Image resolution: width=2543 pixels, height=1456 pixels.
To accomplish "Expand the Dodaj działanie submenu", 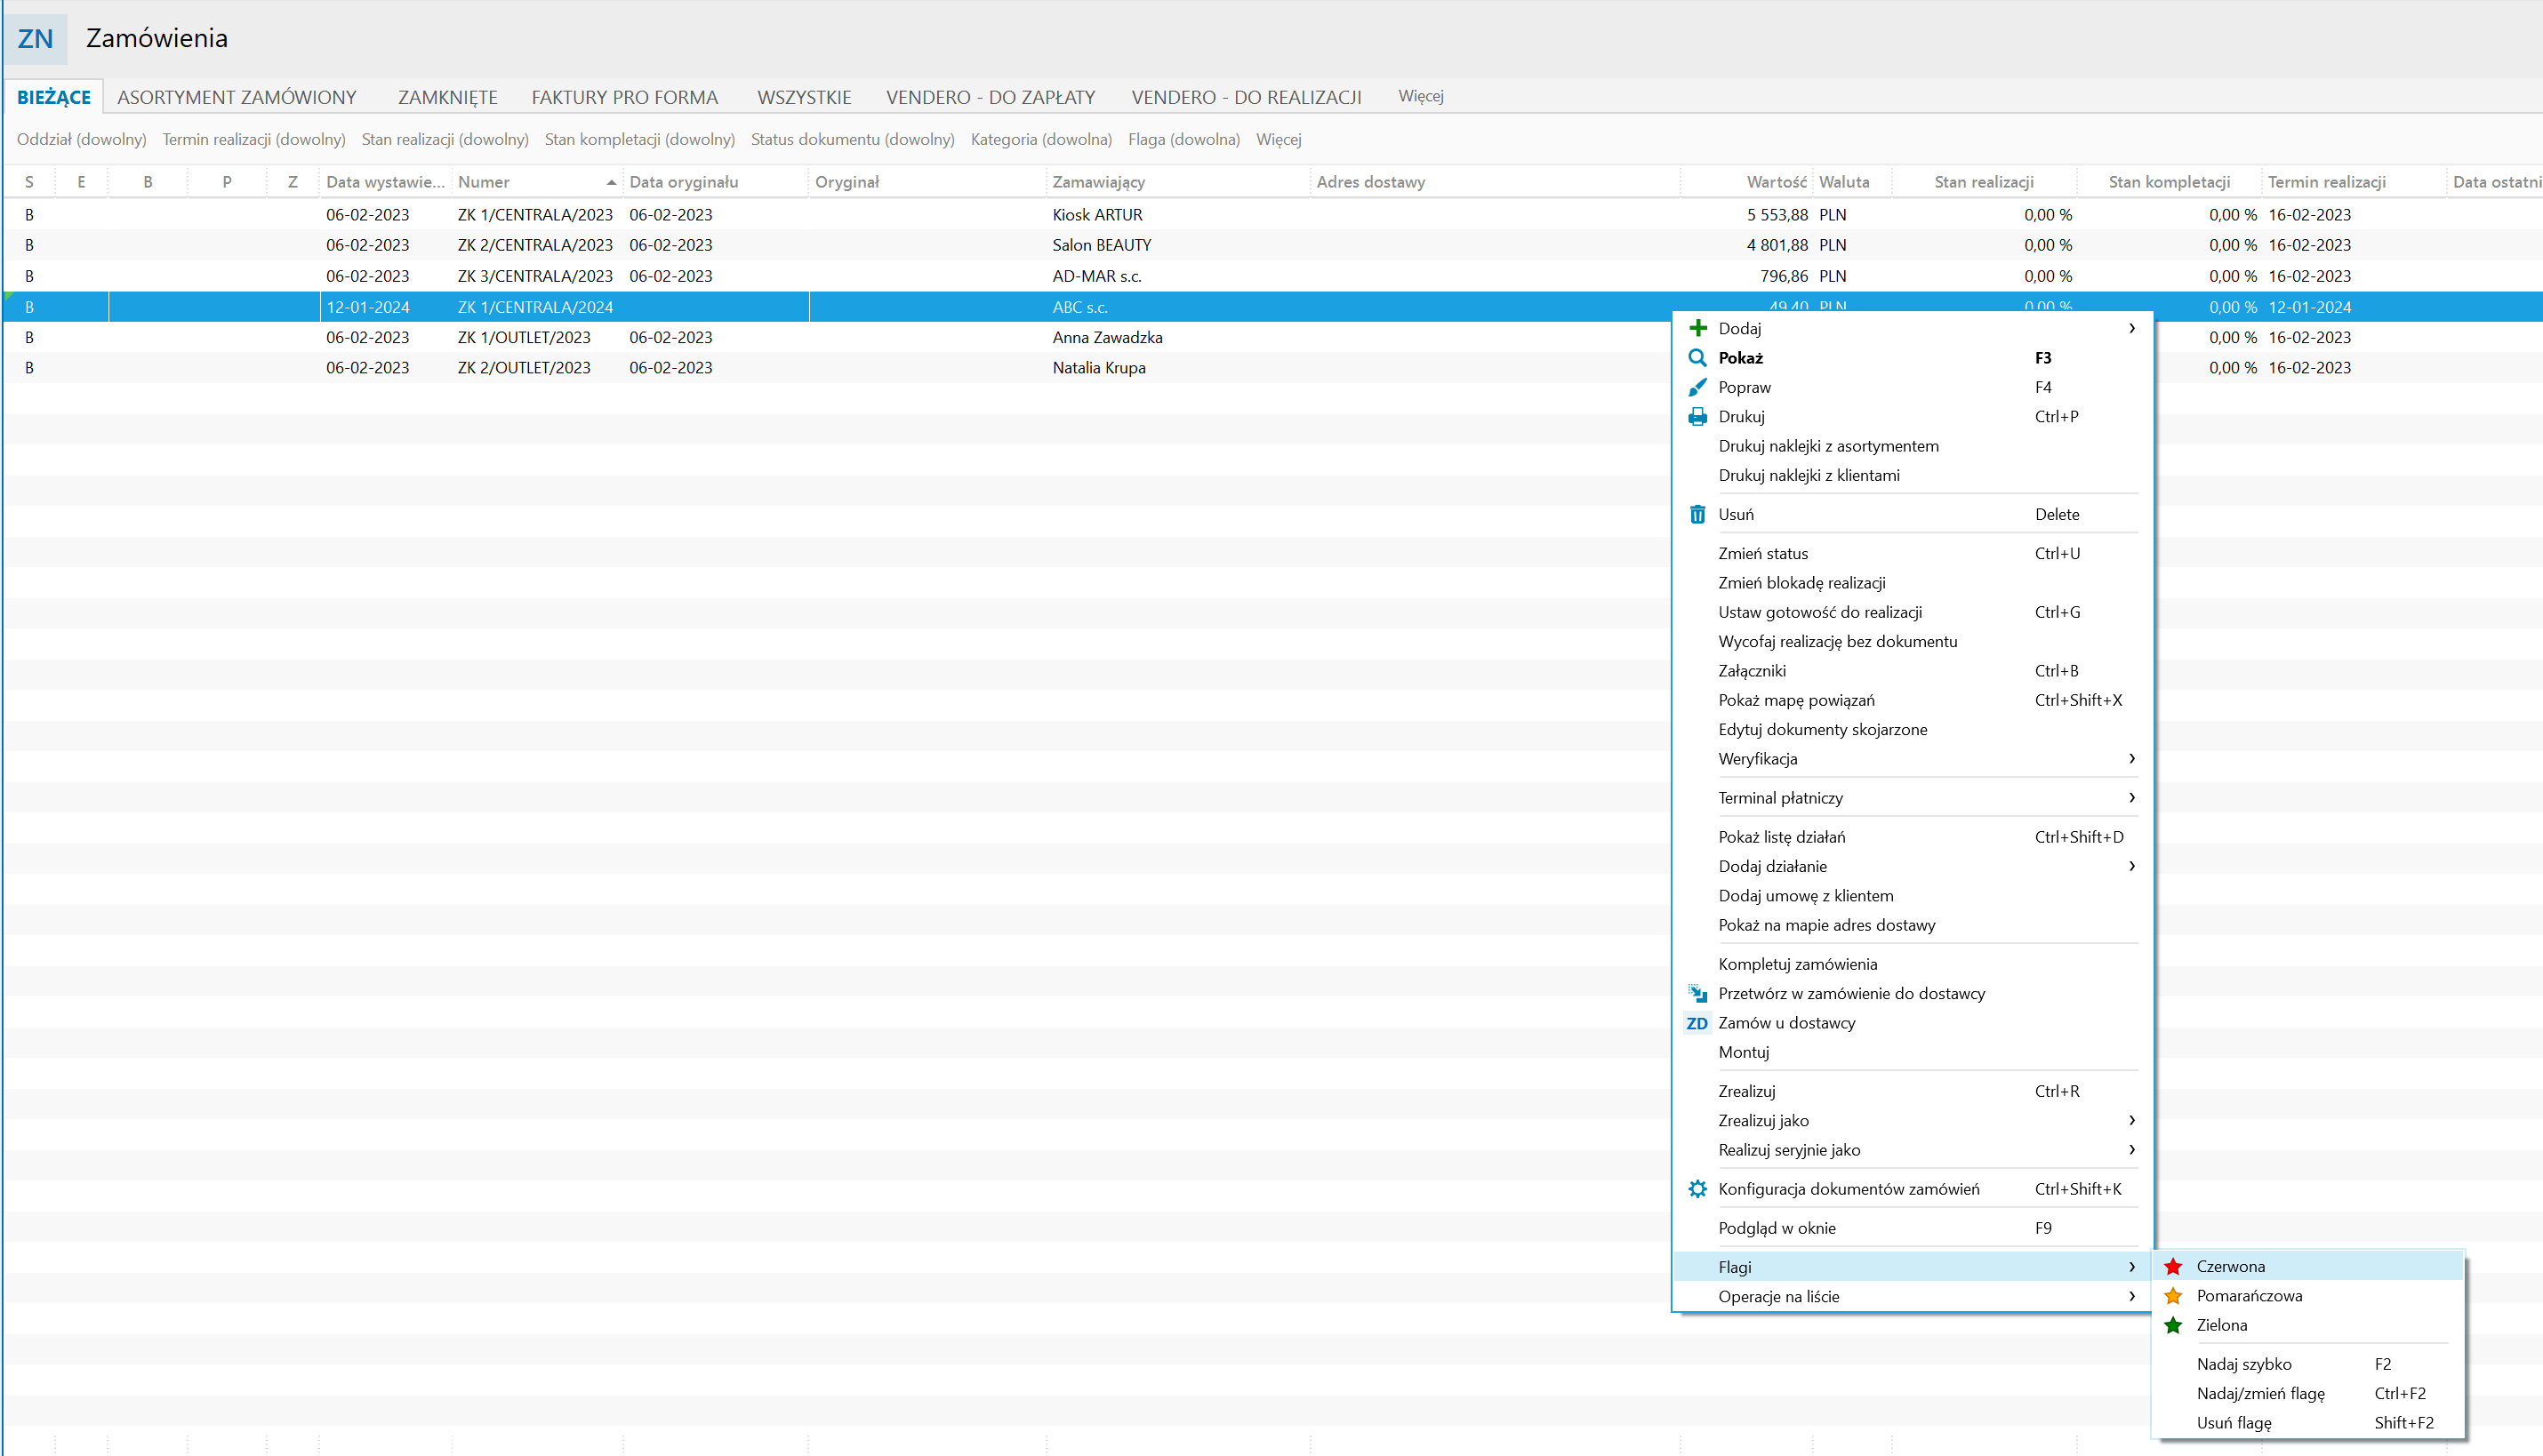I will pyautogui.click(x=2131, y=866).
